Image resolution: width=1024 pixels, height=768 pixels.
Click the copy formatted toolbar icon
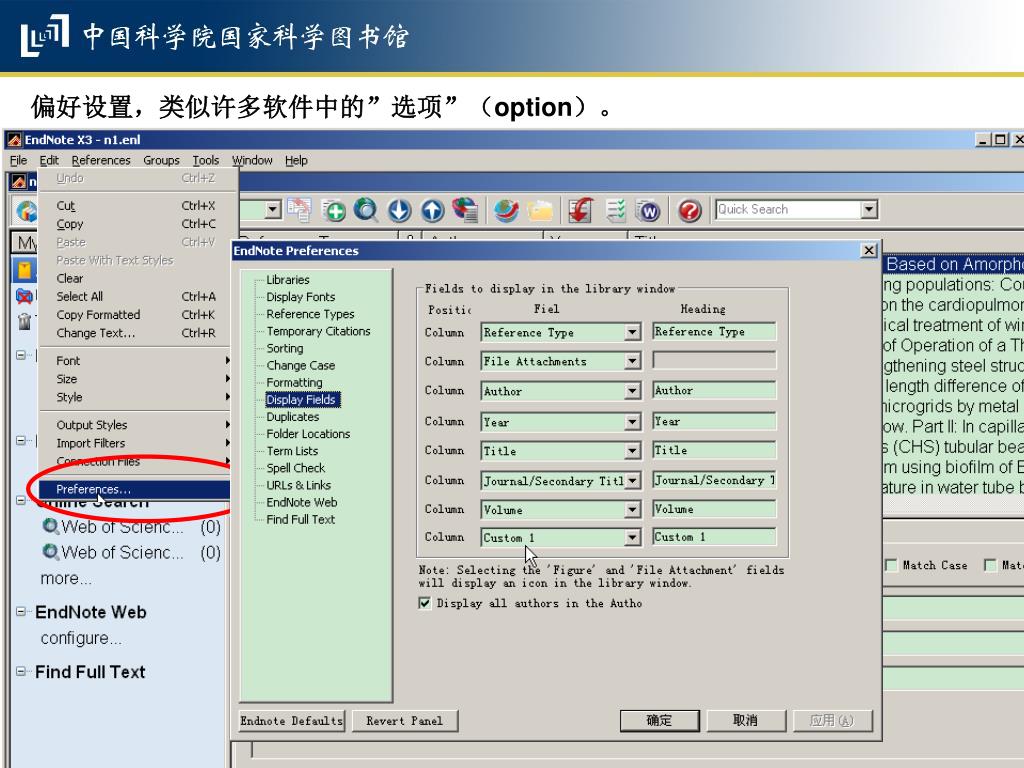pyautogui.click(x=300, y=210)
